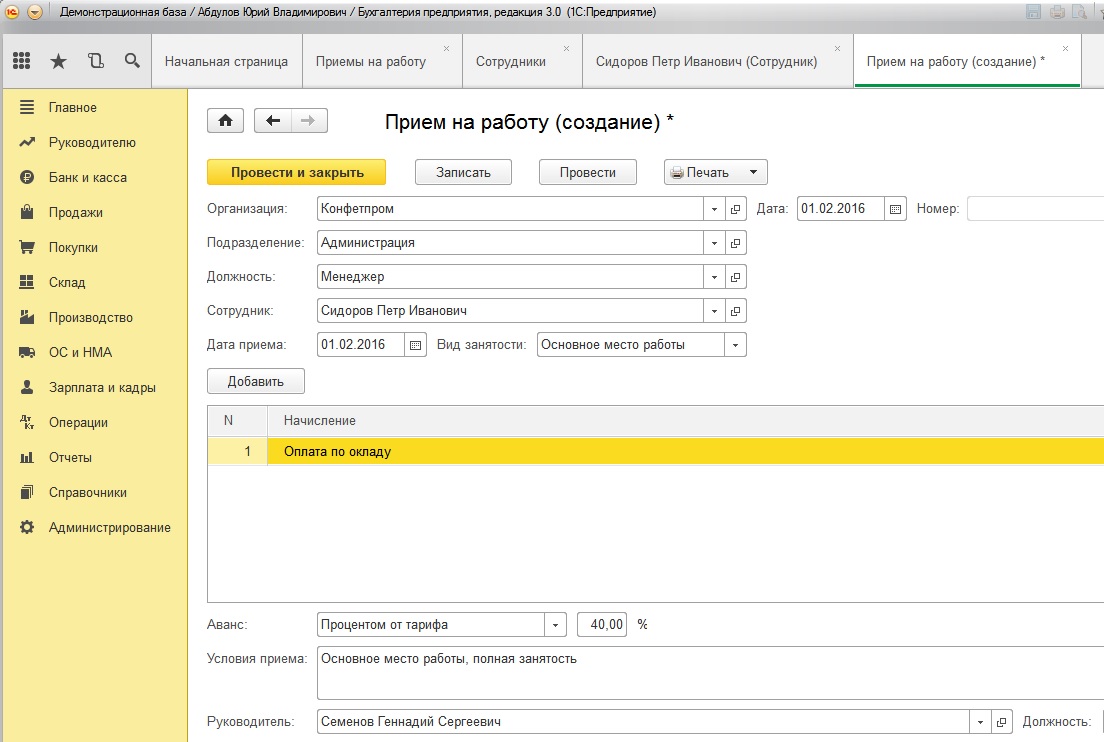Open the Печать dropdown button
Image resolution: width=1104 pixels, height=742 pixels.
pos(715,172)
